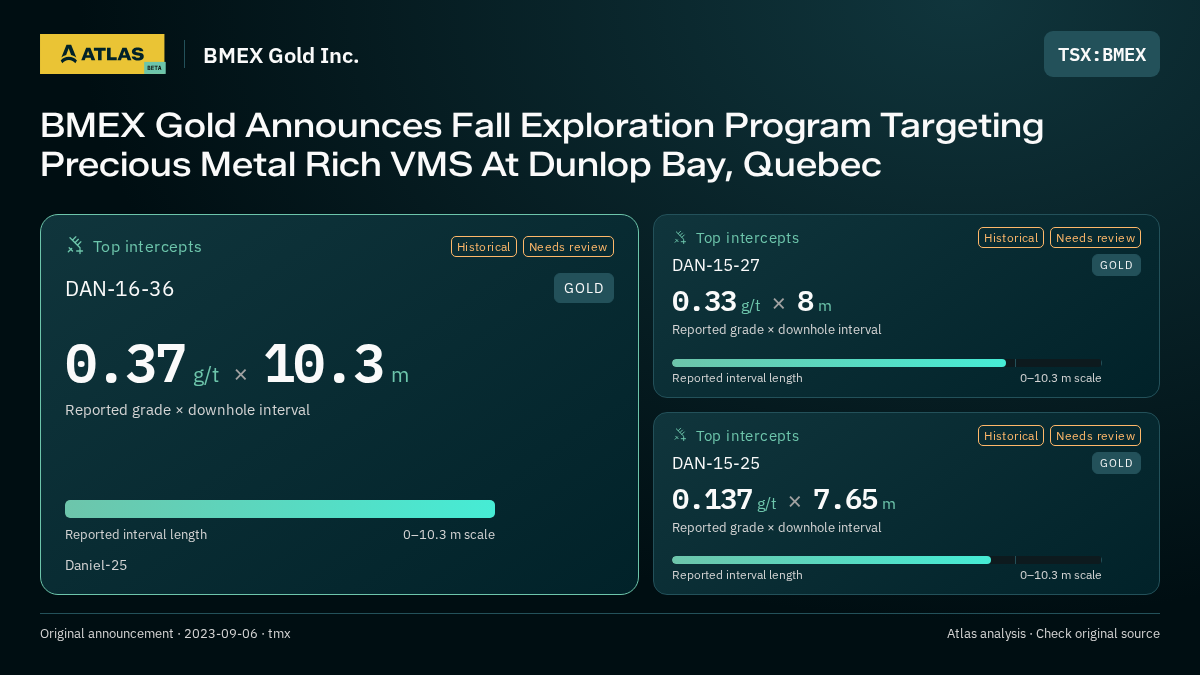Click the GOLD badge on DAN-16-36 card
Viewport: 1200px width, 675px height.
(584, 288)
